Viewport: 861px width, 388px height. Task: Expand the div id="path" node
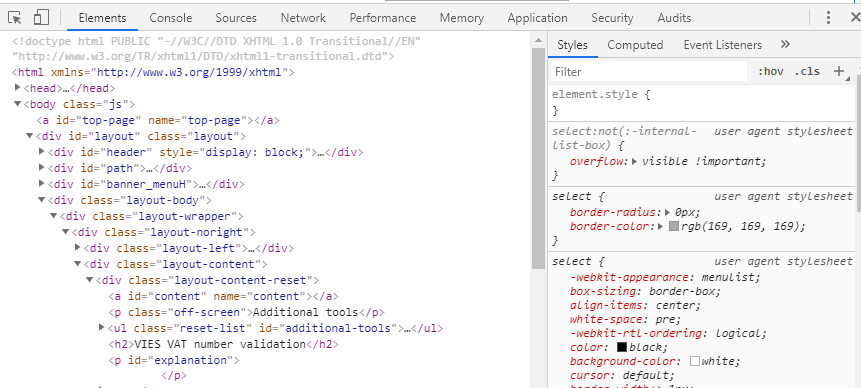(42, 167)
